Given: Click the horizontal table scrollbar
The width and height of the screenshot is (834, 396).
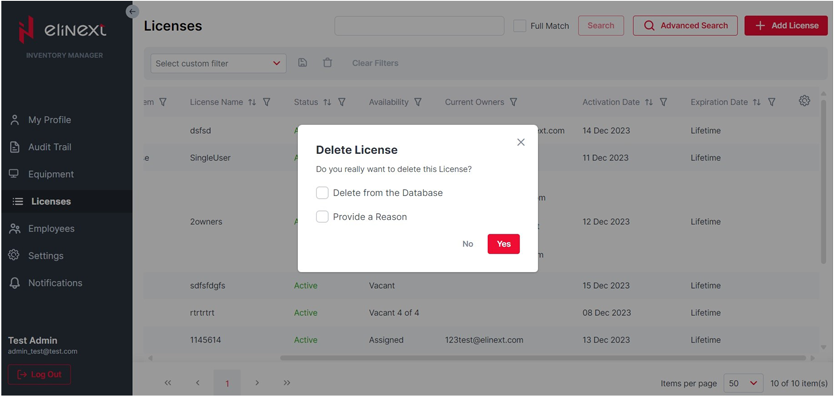Looking at the screenshot, I should (x=543, y=358).
